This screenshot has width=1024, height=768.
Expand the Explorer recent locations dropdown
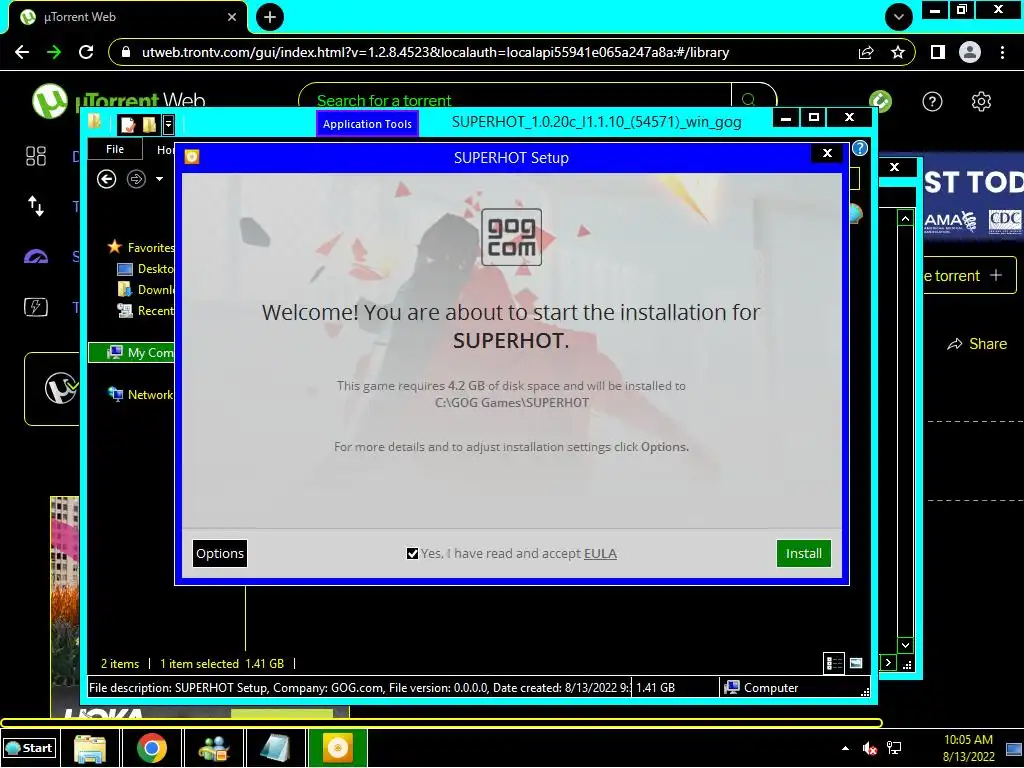[159, 179]
